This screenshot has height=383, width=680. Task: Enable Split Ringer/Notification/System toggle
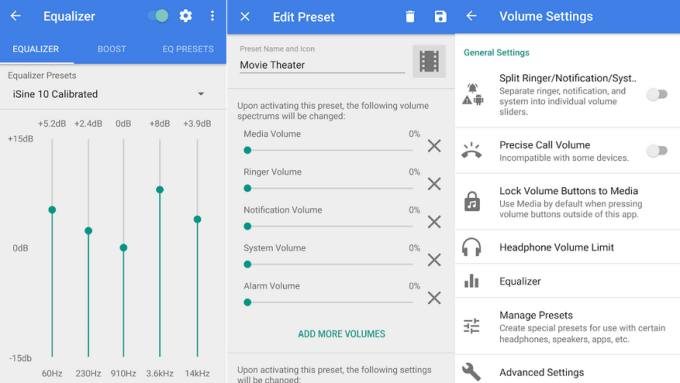click(x=657, y=94)
